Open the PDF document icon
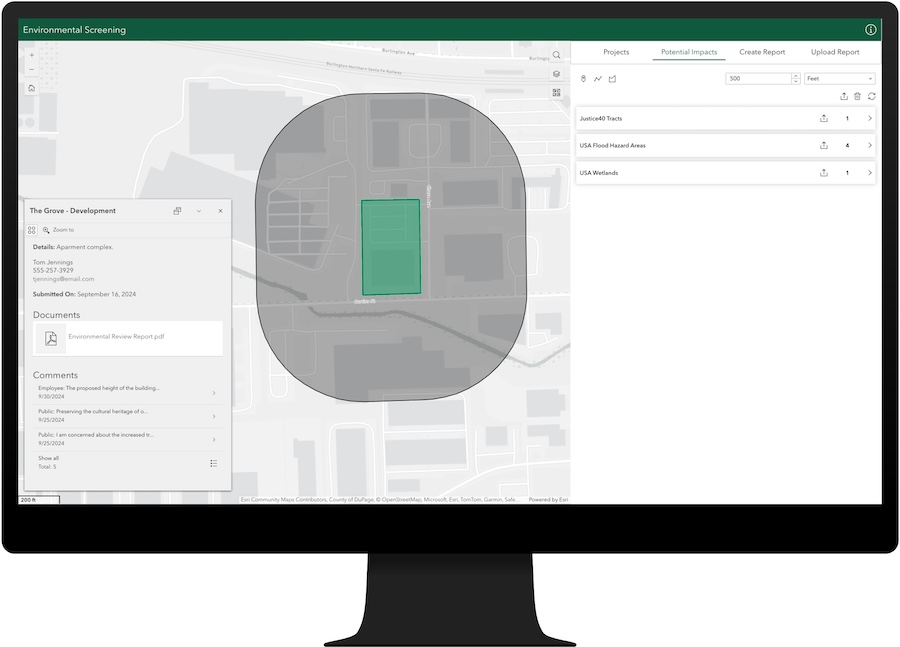Screen dimensions: 900x647 pos(51,338)
